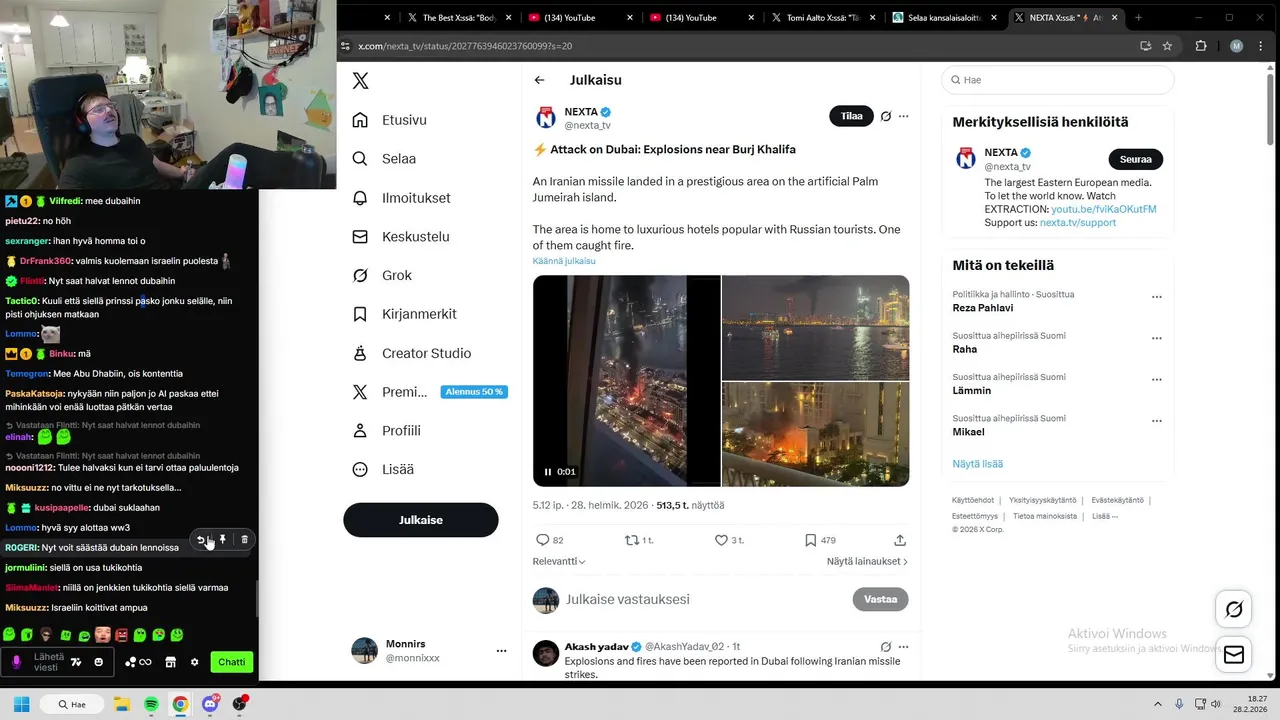Open options for Akash yadav reply
This screenshot has height=720, width=1280.
tap(904, 647)
